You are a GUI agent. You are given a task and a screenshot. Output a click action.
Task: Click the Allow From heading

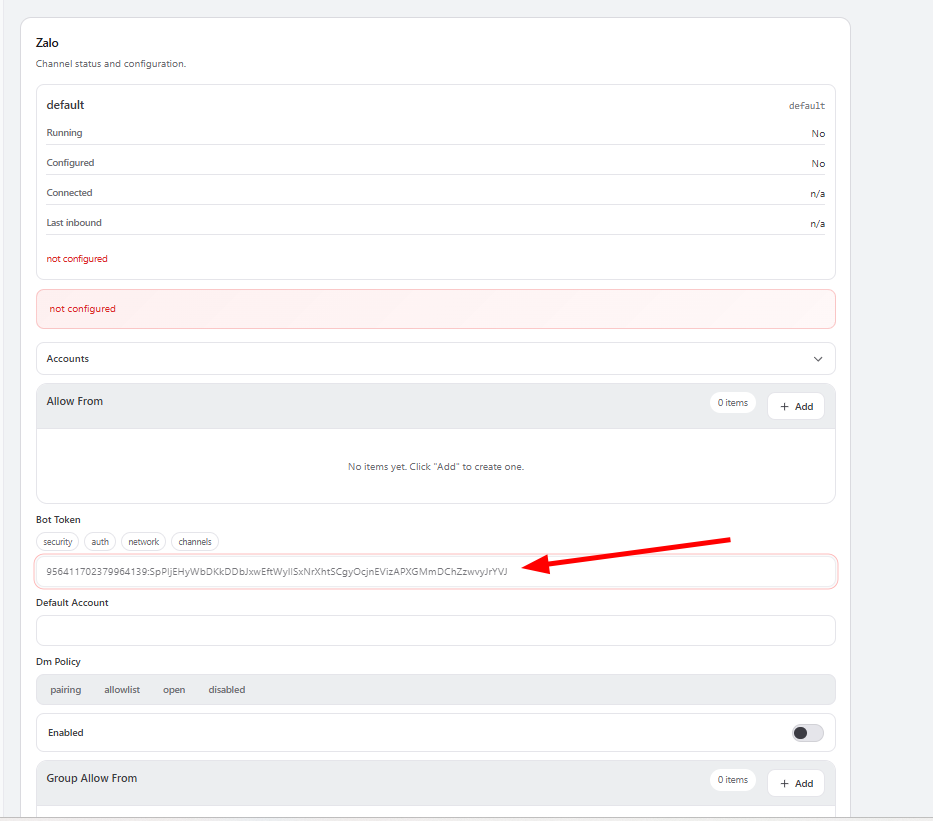point(74,402)
